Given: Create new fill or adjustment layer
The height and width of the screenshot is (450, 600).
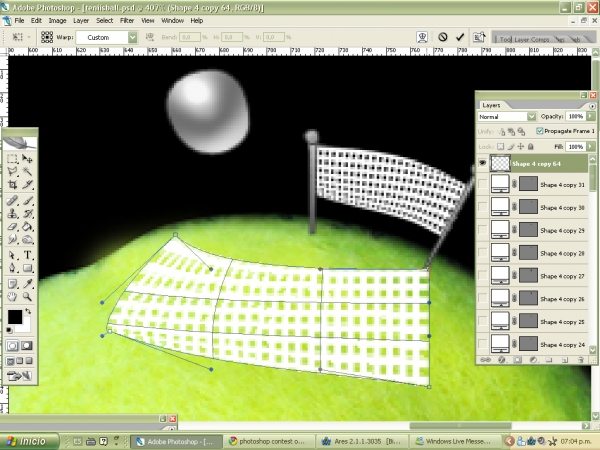Looking at the screenshot, I should [533, 360].
